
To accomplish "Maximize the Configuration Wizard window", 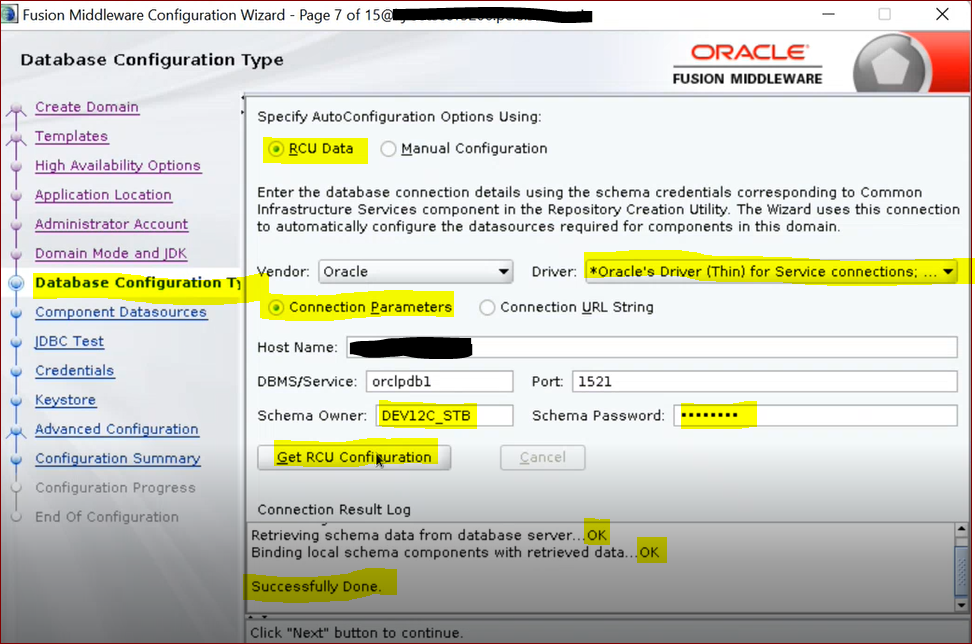I will pyautogui.click(x=884, y=14).
